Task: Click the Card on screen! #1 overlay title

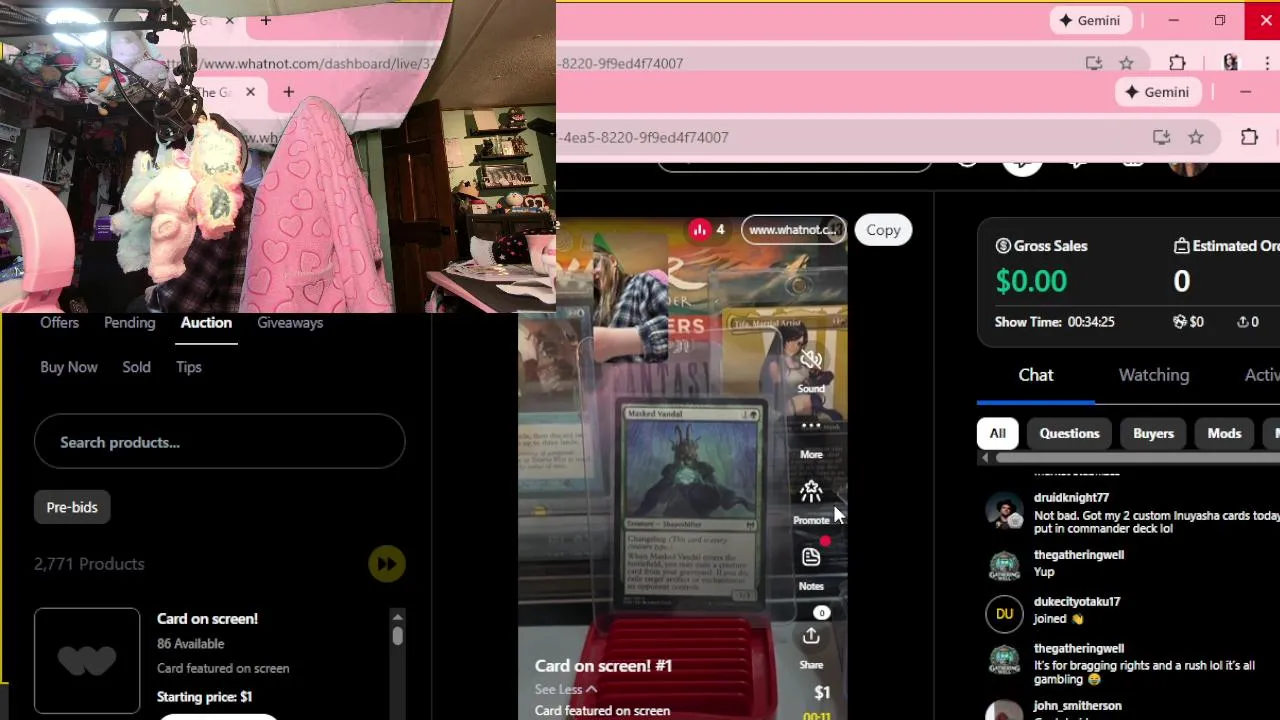Action: pos(603,666)
